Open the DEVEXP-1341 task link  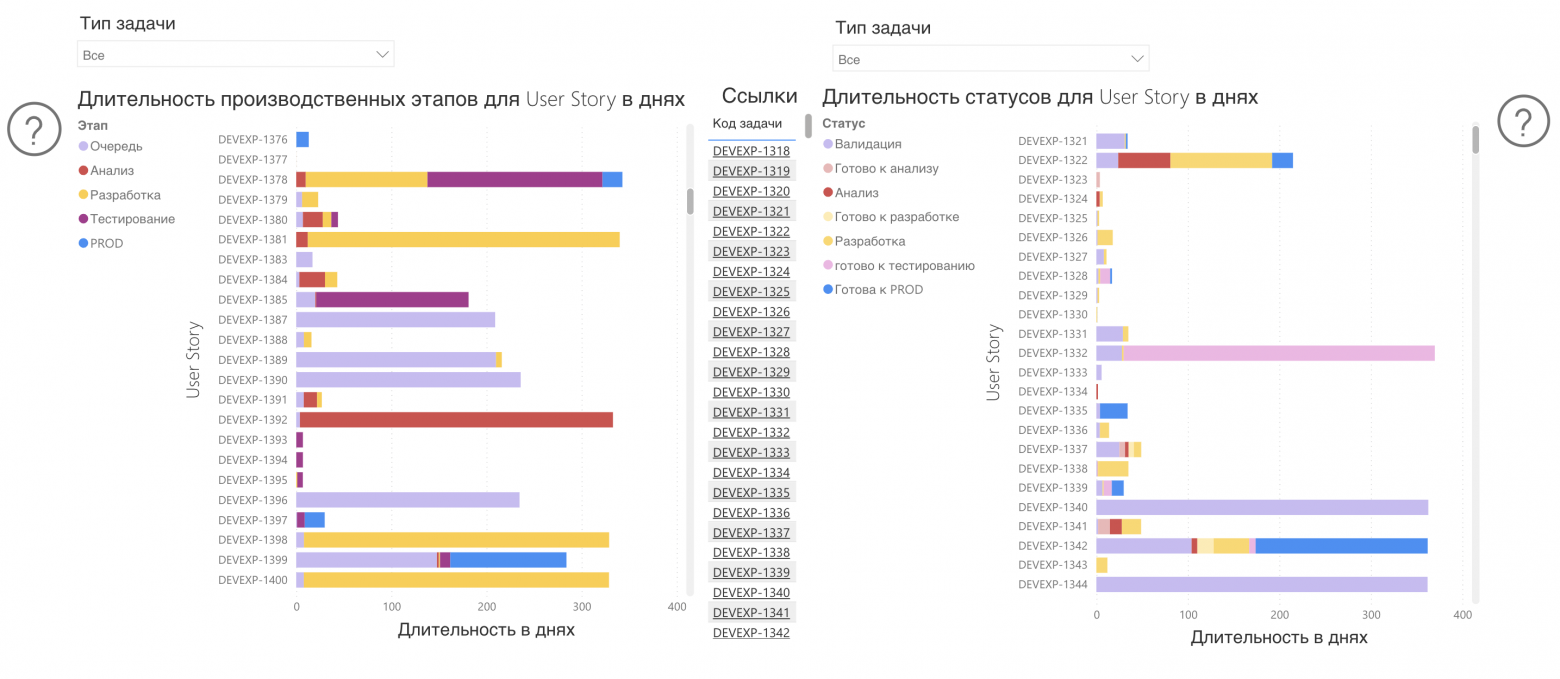751,613
